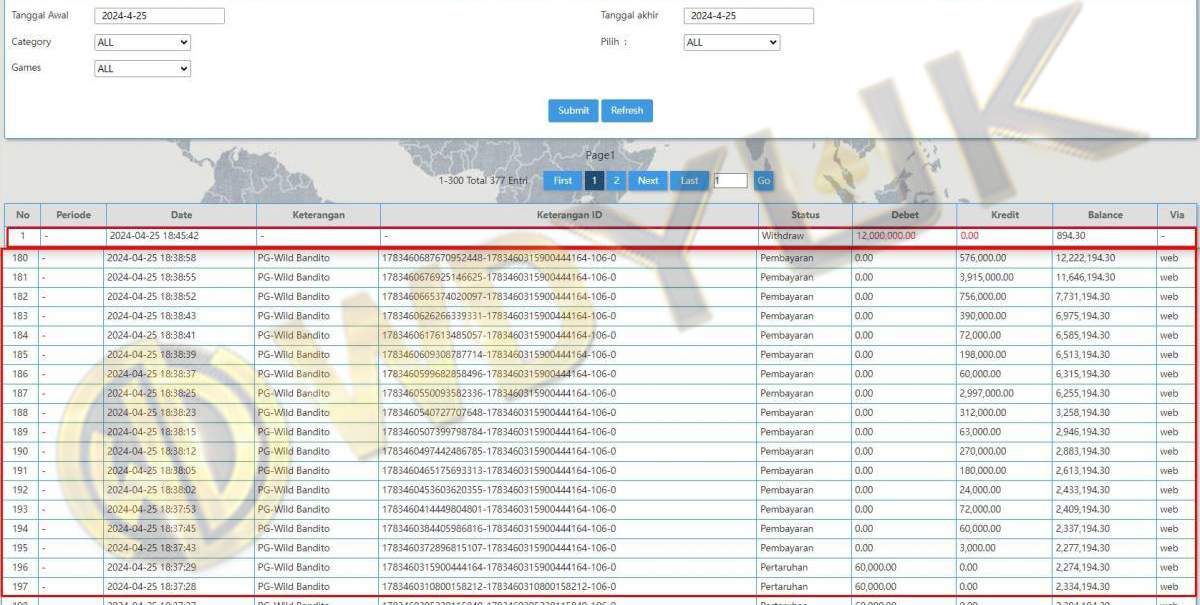This screenshot has width=1200, height=605.
Task: Click the kredit value 180,000.00
Action: [x=982, y=471]
